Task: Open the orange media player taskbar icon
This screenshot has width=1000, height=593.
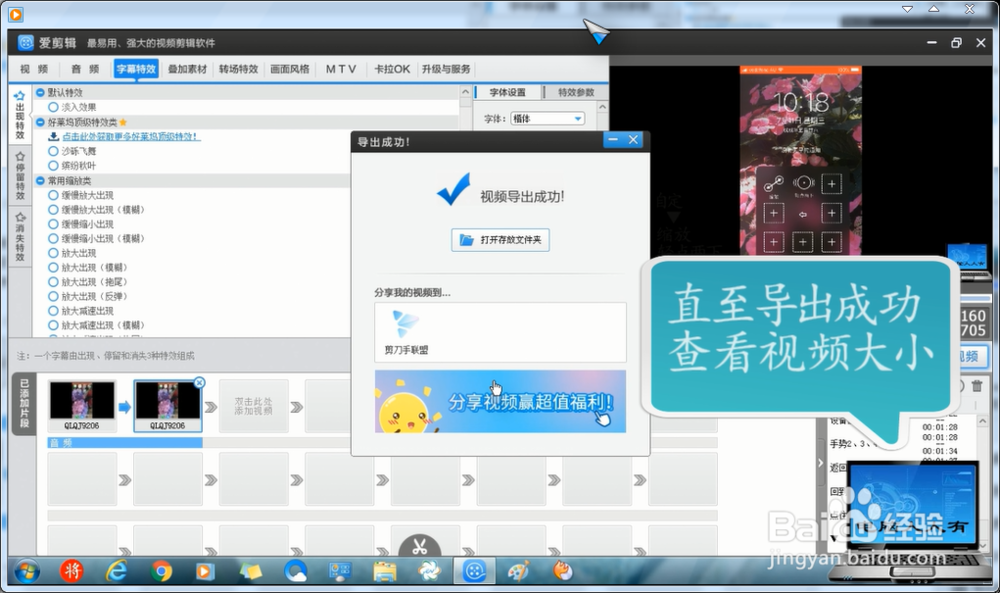Action: tap(205, 571)
